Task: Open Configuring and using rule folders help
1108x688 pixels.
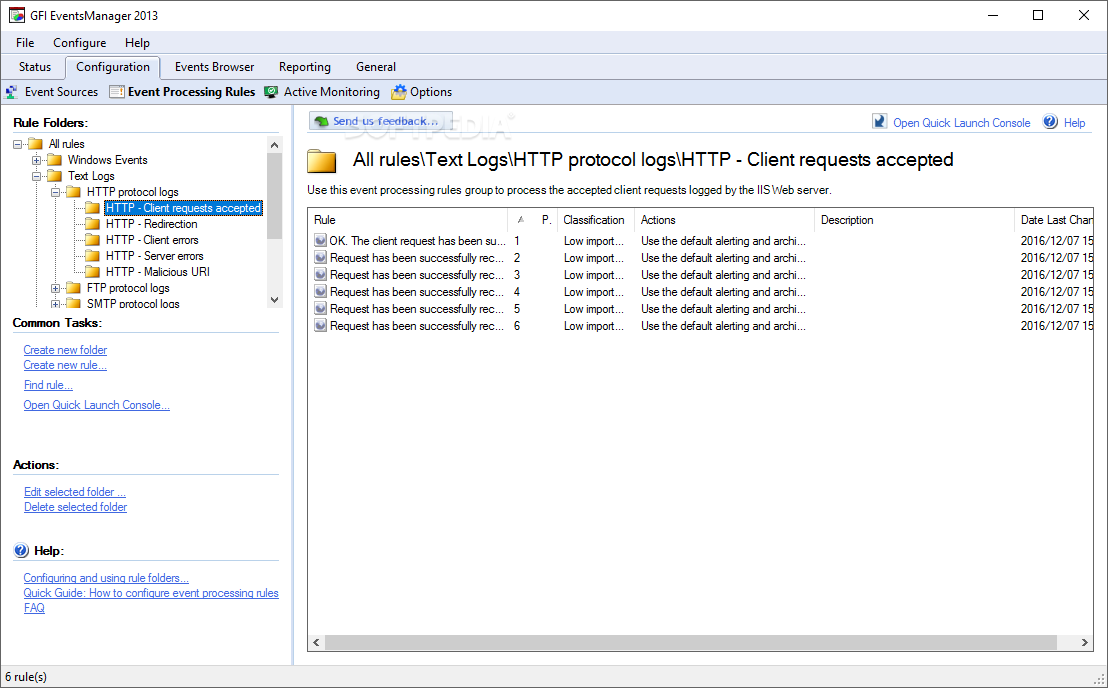Action: point(106,578)
